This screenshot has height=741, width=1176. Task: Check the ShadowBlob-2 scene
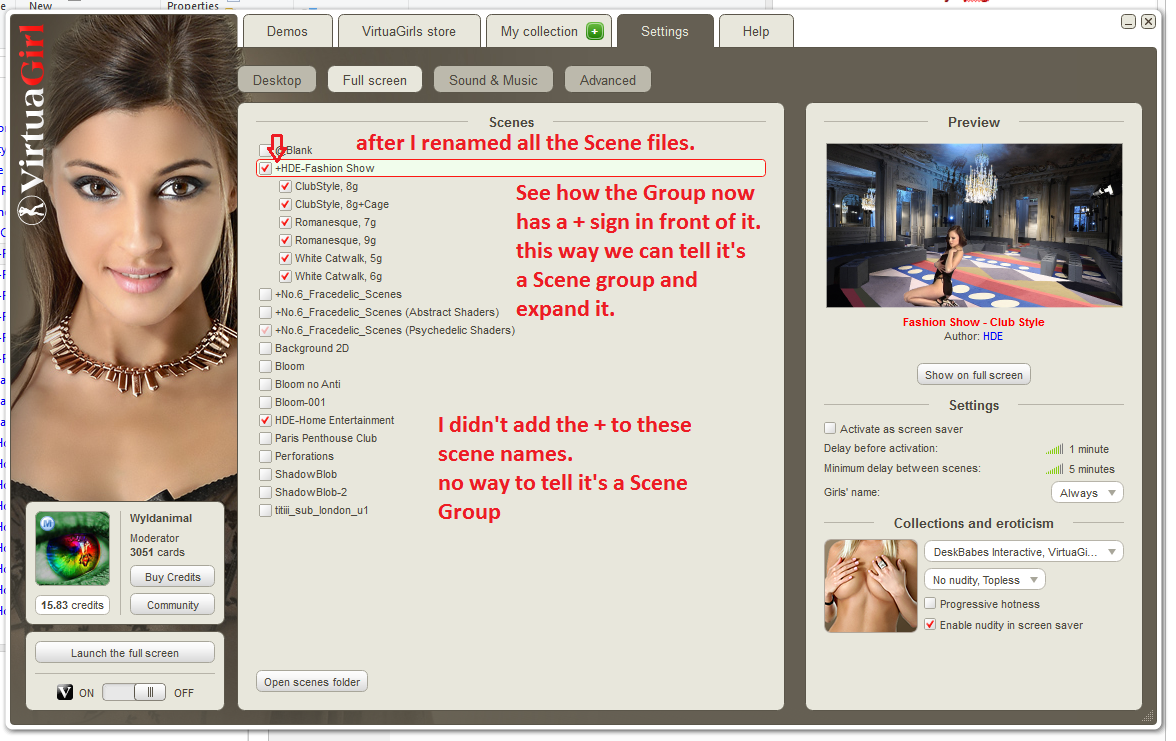[266, 492]
